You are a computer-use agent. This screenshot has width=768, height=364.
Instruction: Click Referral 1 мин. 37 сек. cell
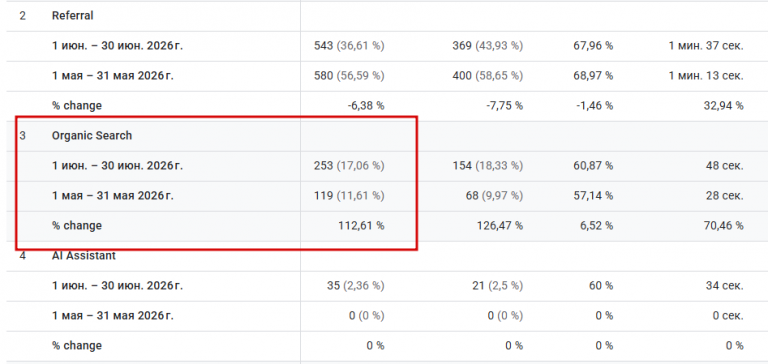click(706, 46)
